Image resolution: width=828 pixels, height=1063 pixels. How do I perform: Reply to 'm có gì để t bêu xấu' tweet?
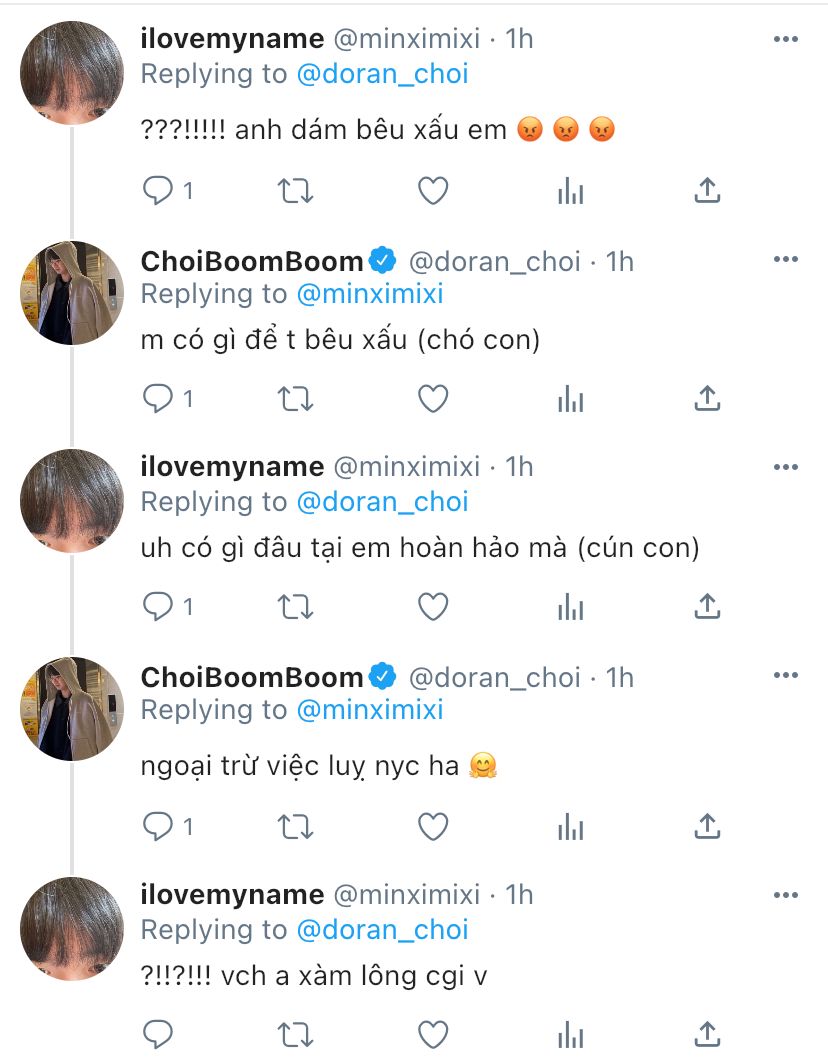pyautogui.click(x=158, y=399)
